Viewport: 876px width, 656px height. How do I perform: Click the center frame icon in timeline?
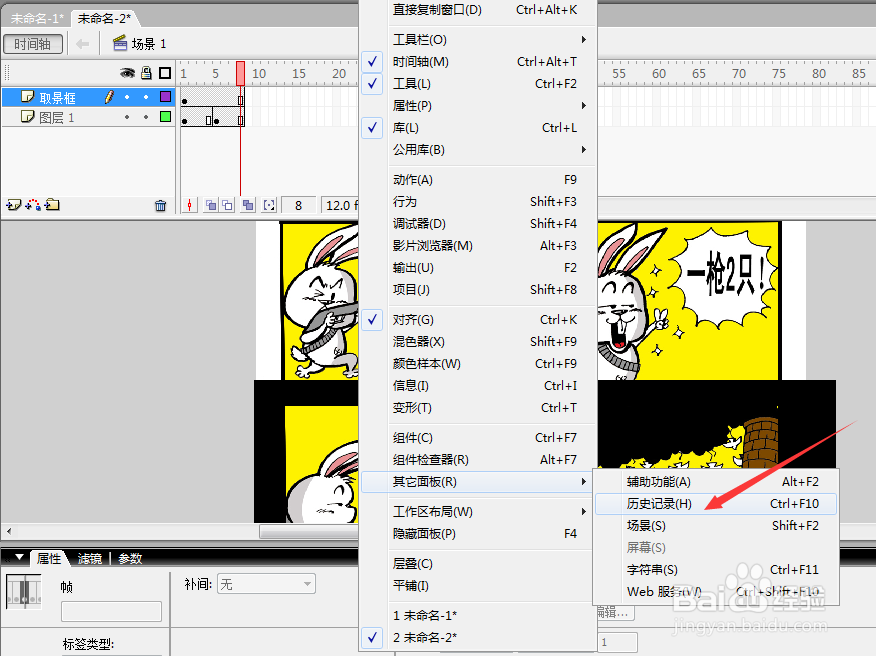(190, 206)
